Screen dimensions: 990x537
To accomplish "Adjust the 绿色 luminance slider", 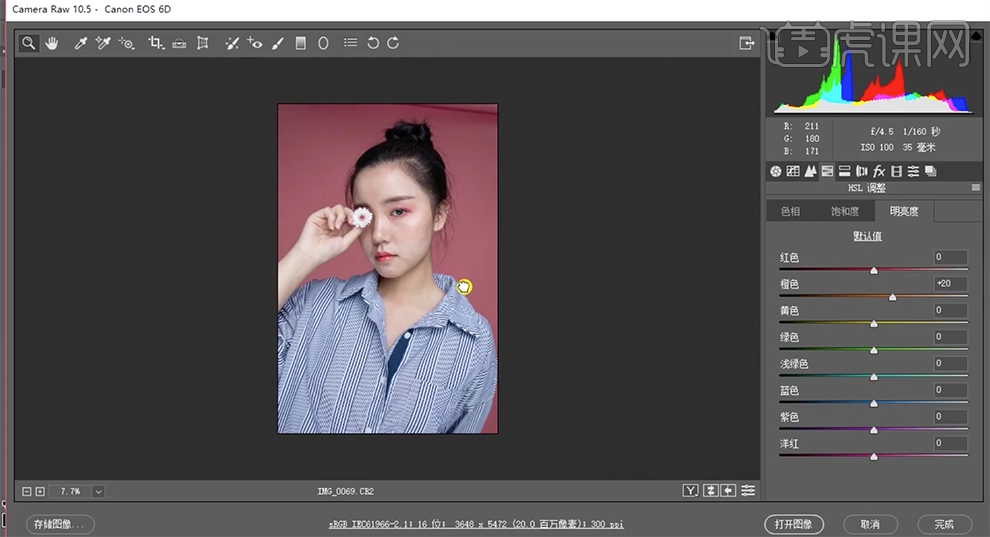I will 874,350.
